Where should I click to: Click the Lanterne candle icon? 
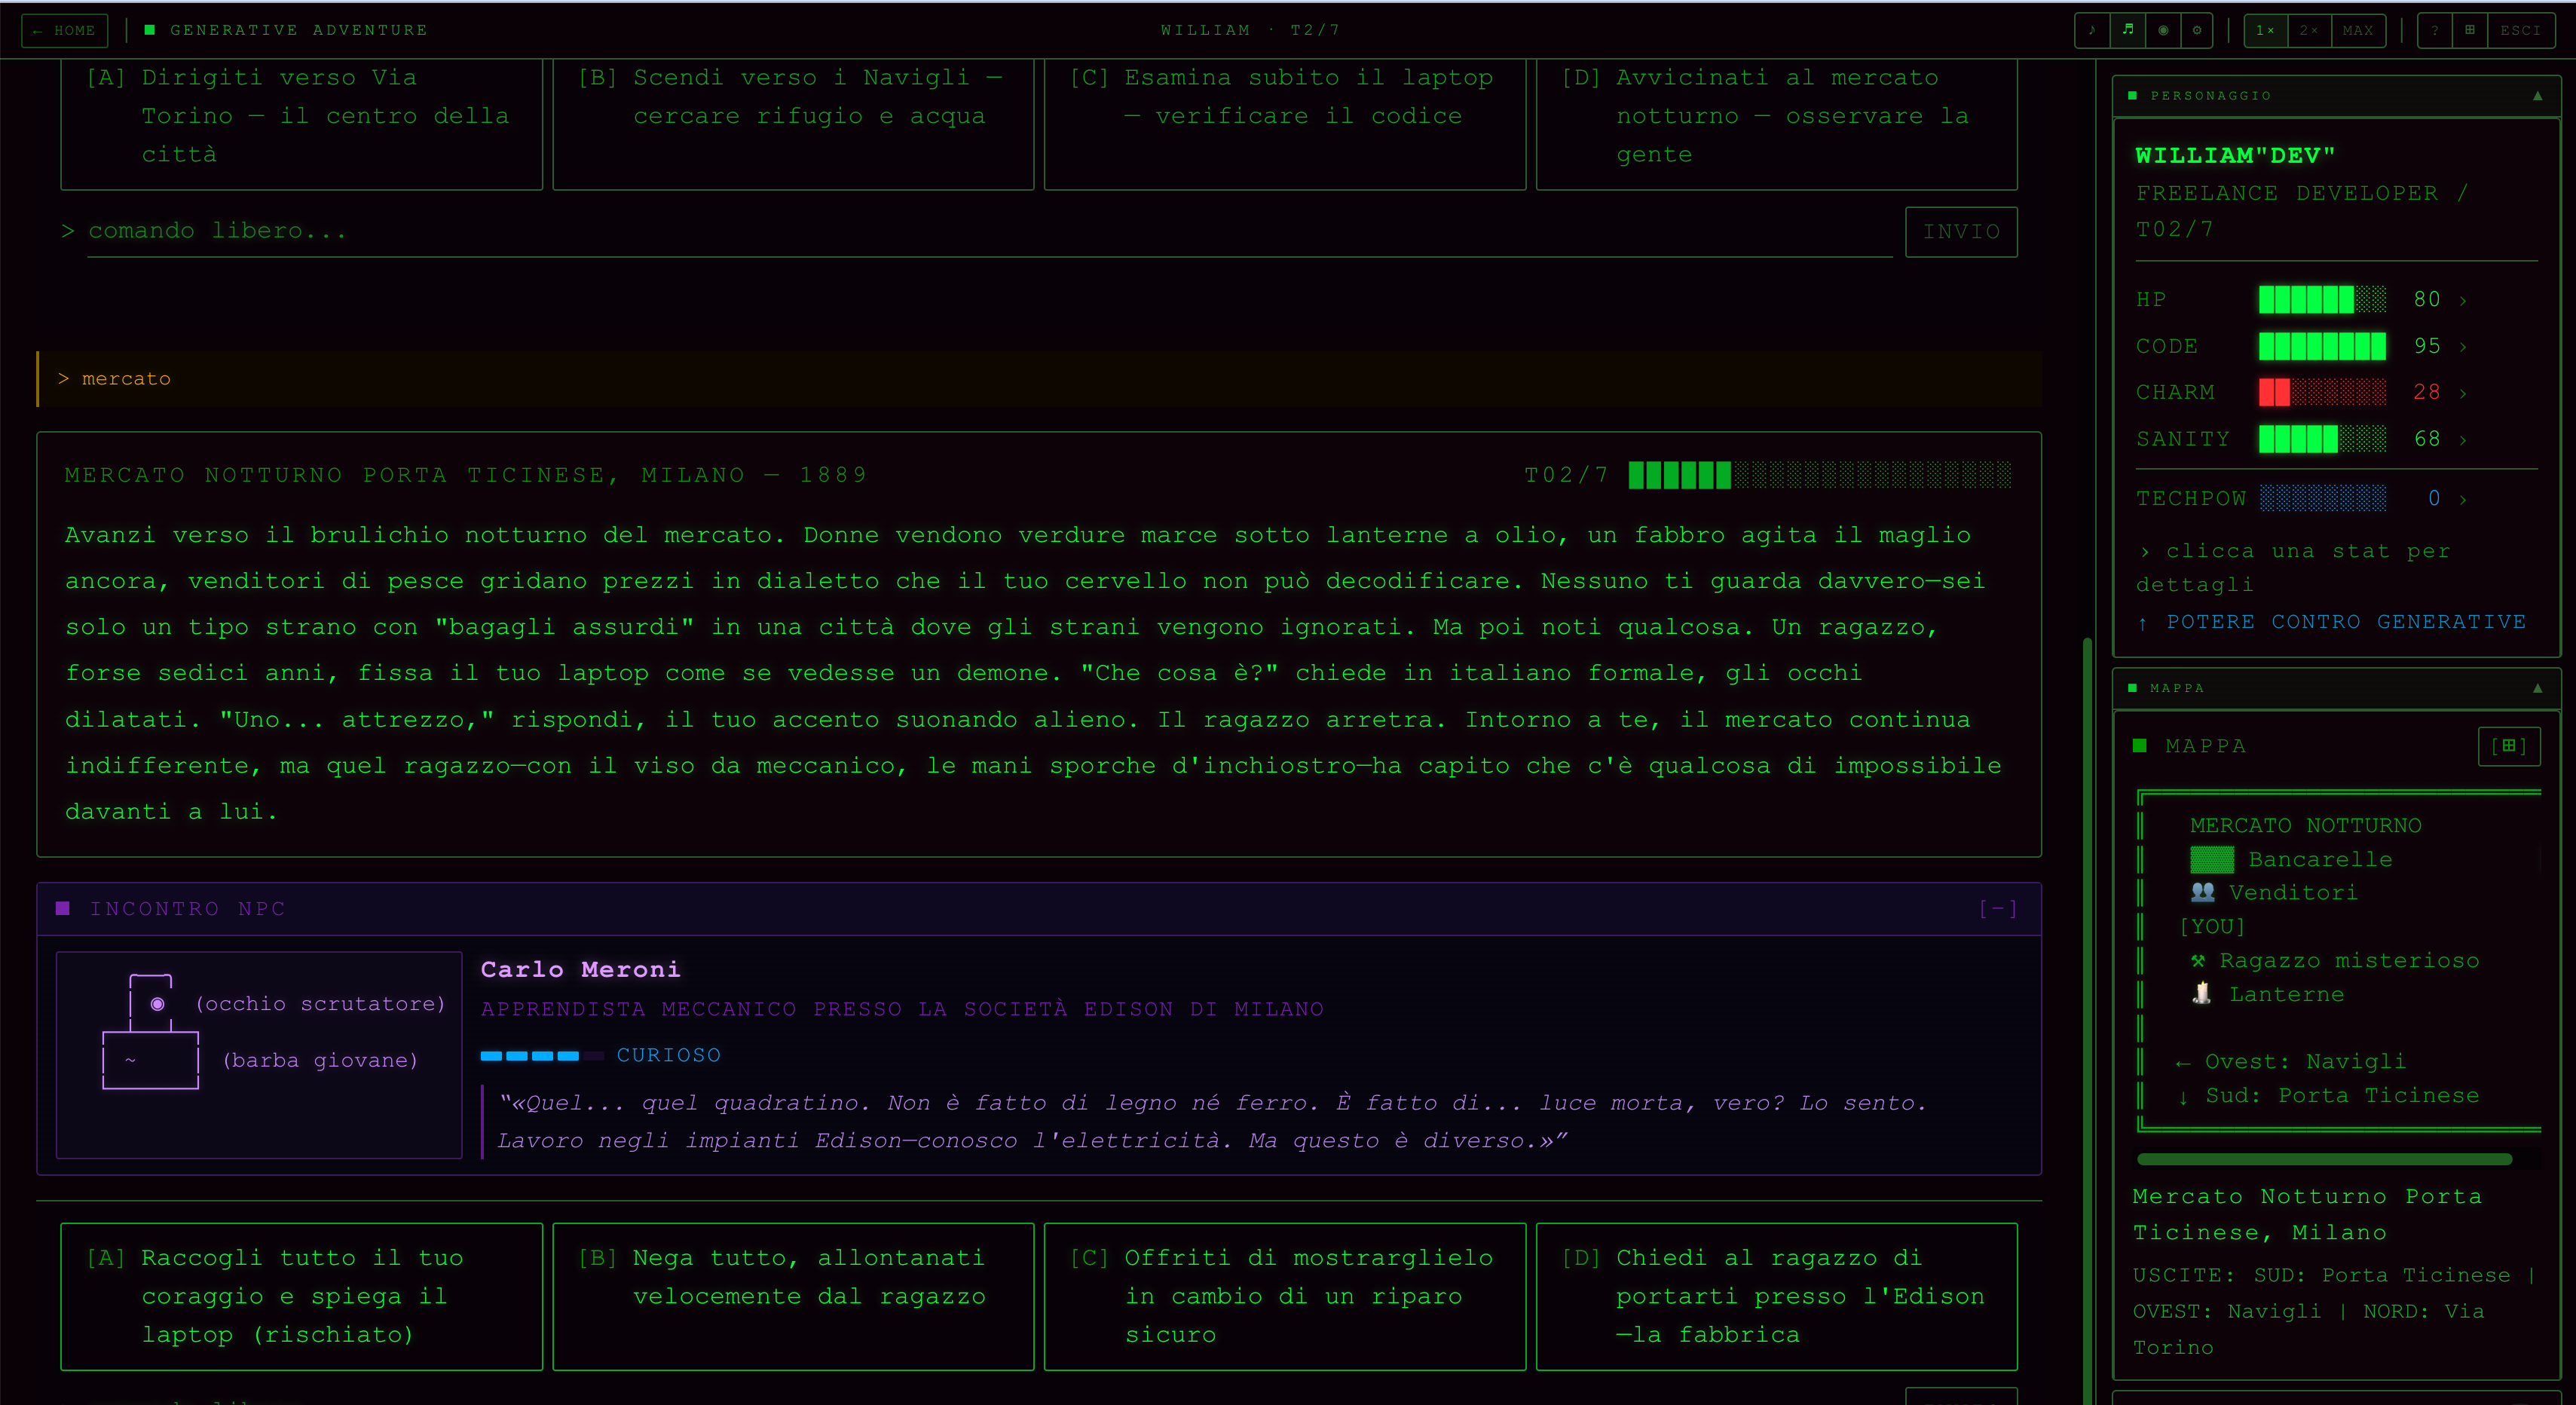[2201, 993]
